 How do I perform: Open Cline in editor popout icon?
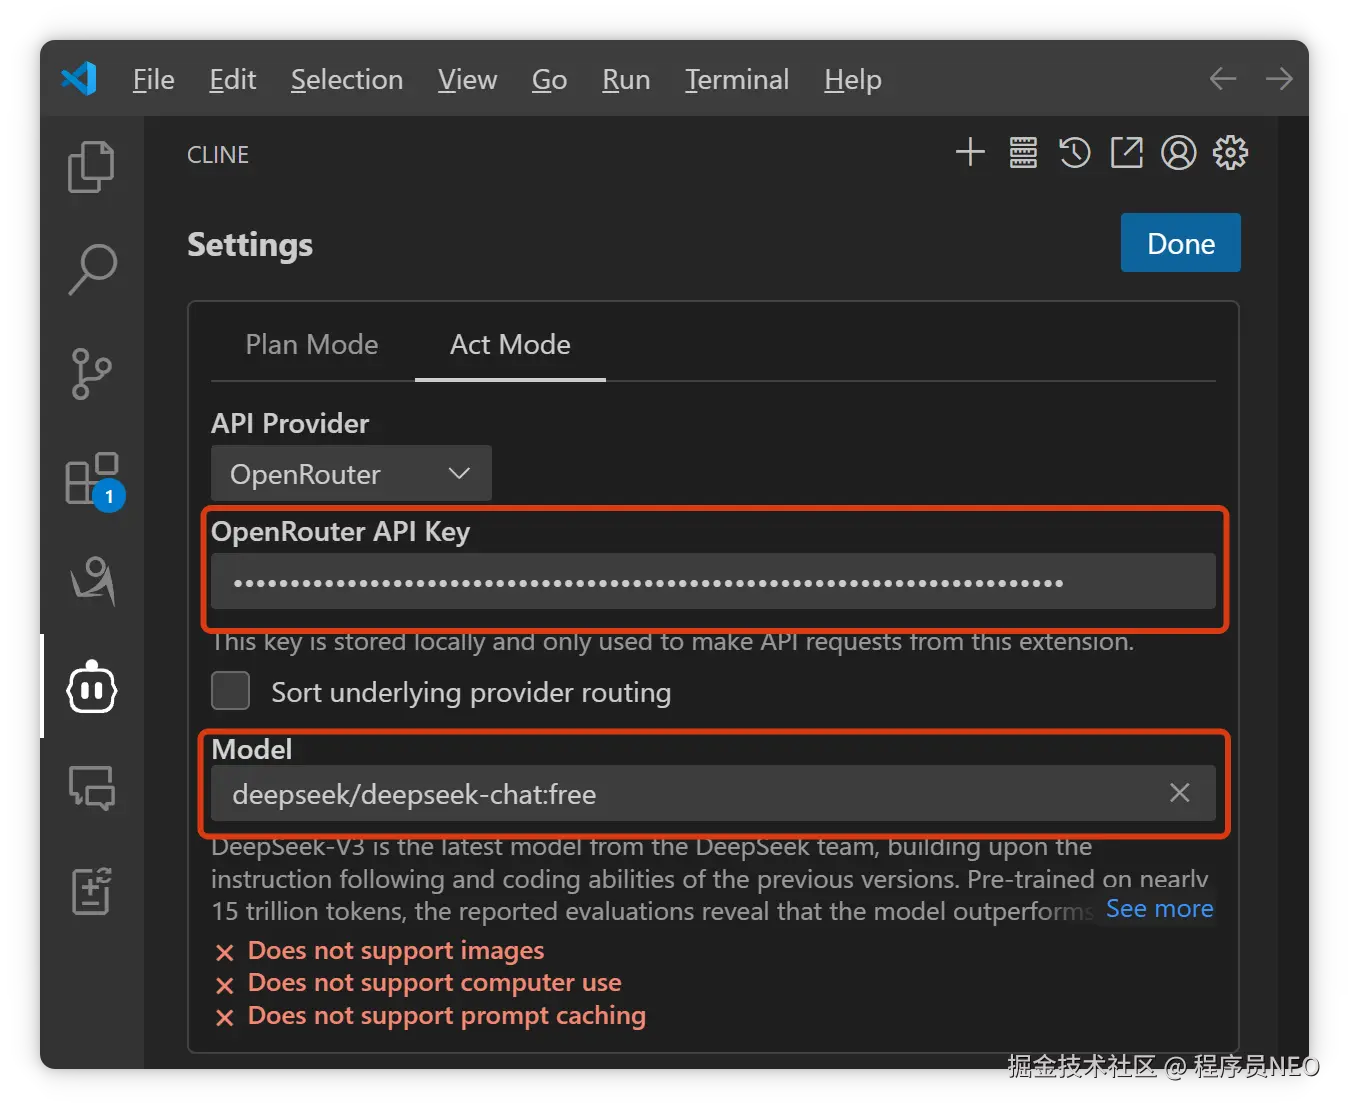1127,153
